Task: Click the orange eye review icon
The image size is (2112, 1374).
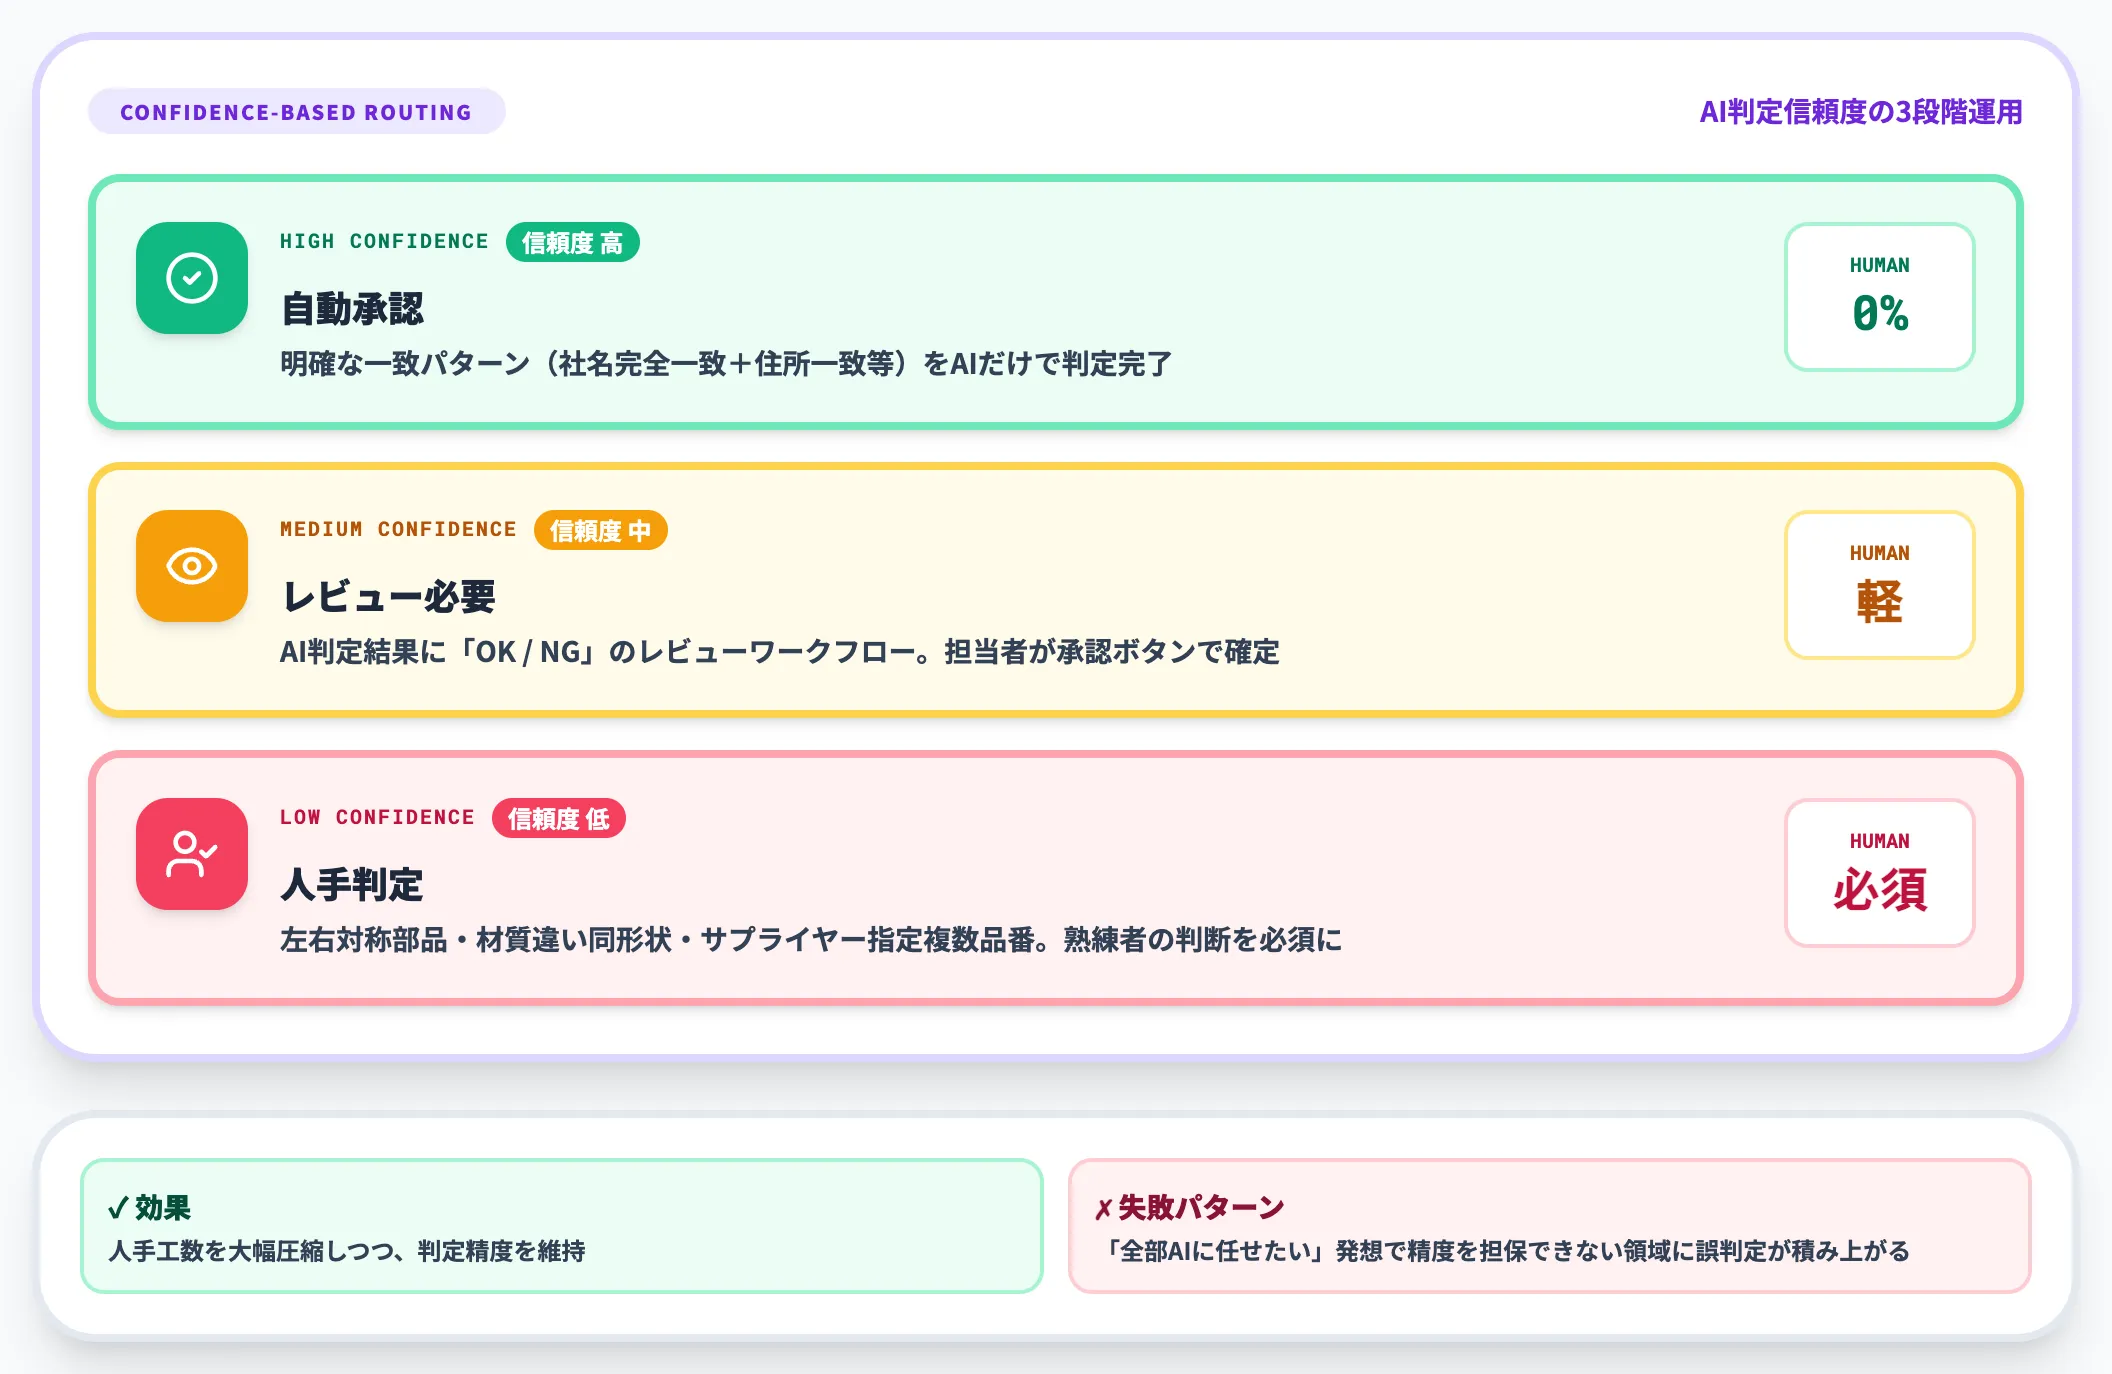Action: click(192, 566)
